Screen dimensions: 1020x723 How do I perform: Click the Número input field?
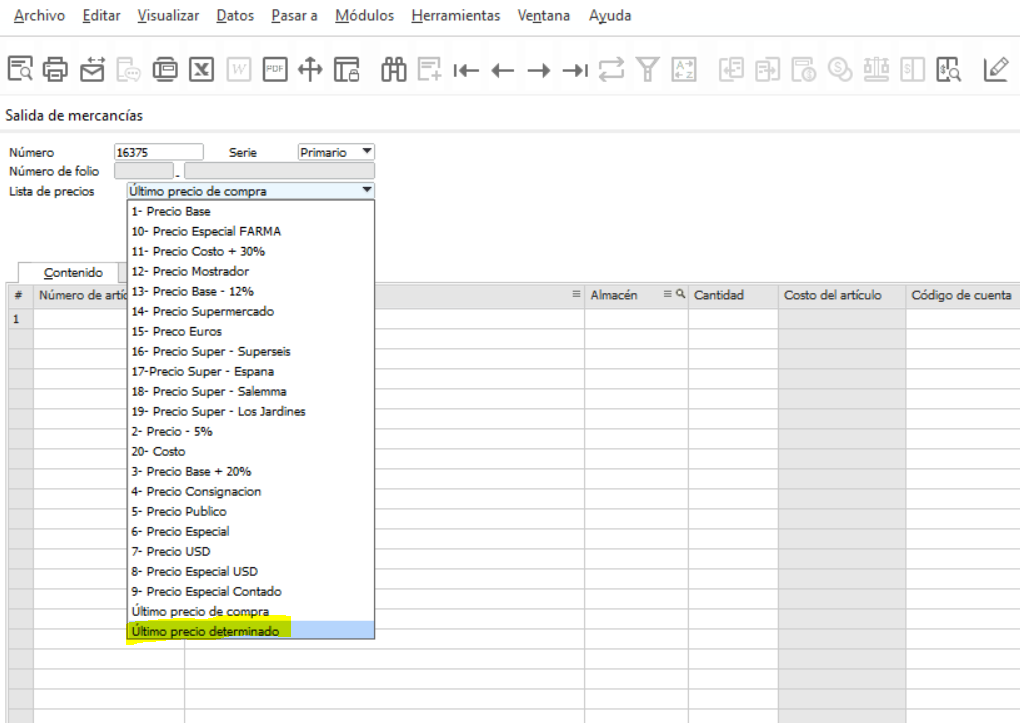tap(158, 153)
